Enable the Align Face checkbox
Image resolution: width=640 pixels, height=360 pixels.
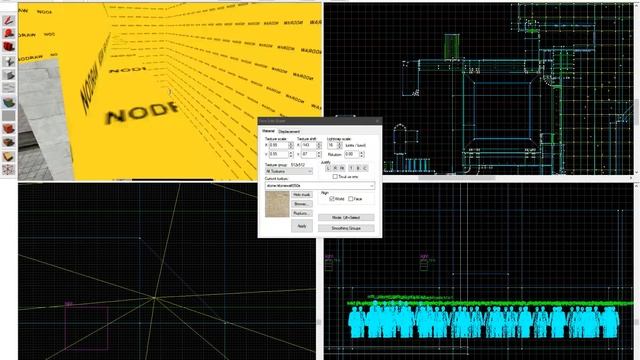pos(351,199)
